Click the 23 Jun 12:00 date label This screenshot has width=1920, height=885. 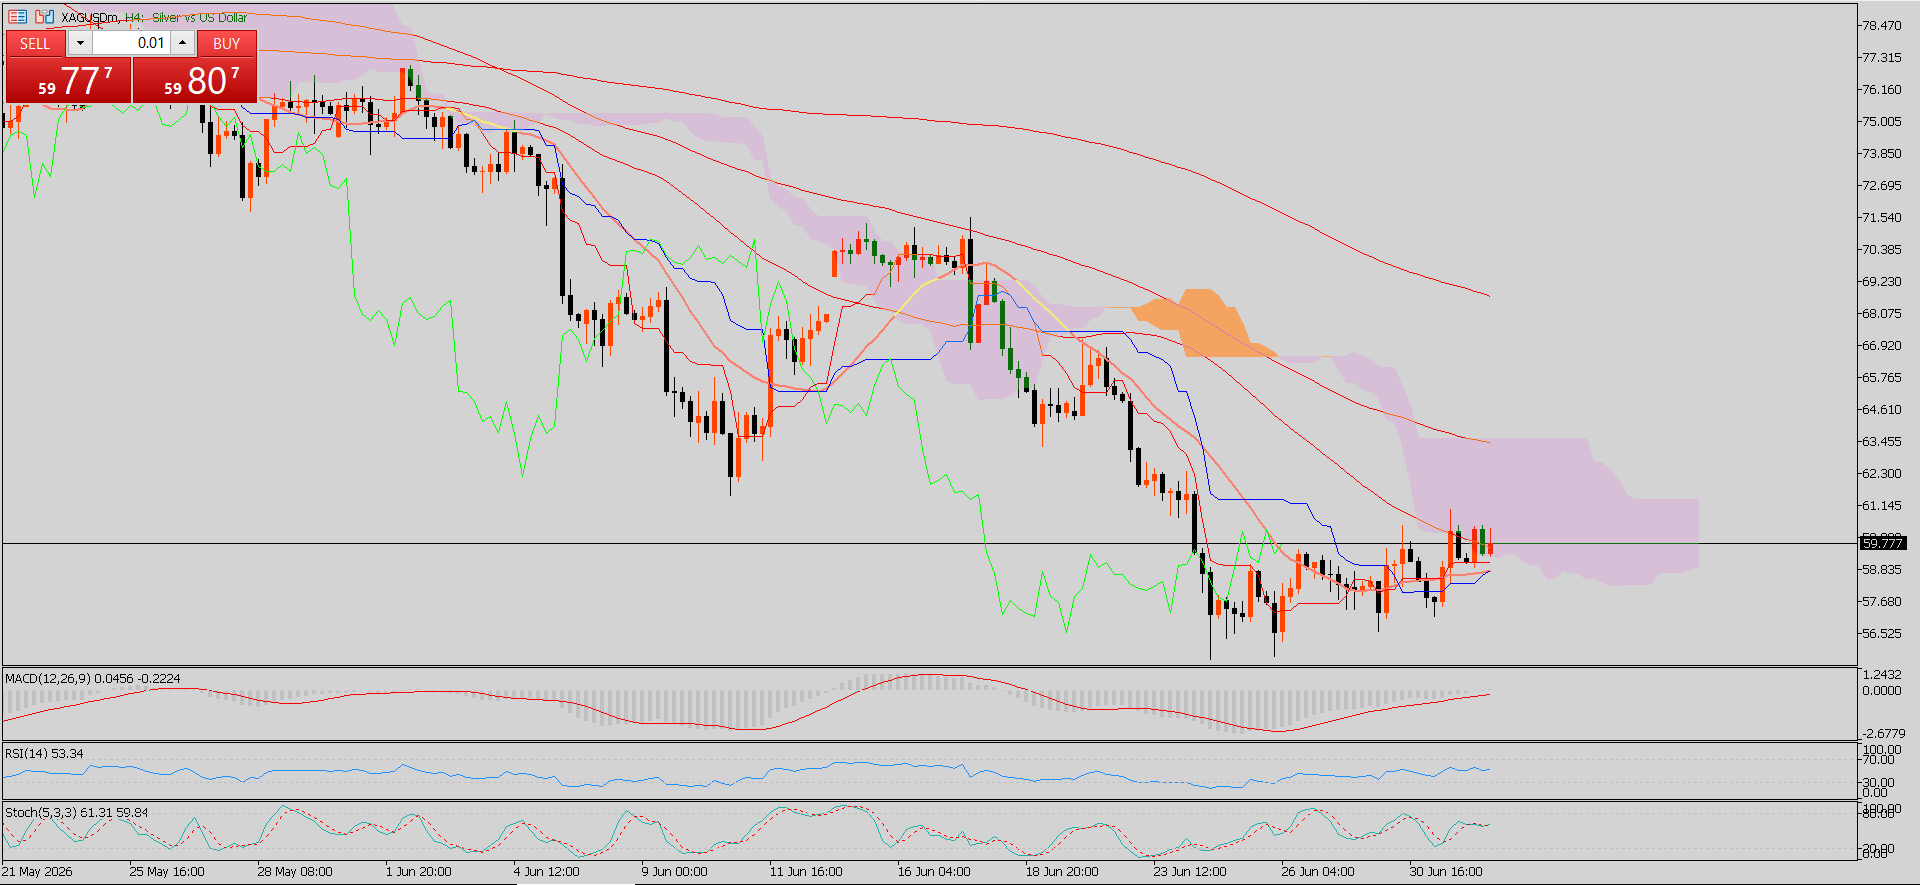1190,871
